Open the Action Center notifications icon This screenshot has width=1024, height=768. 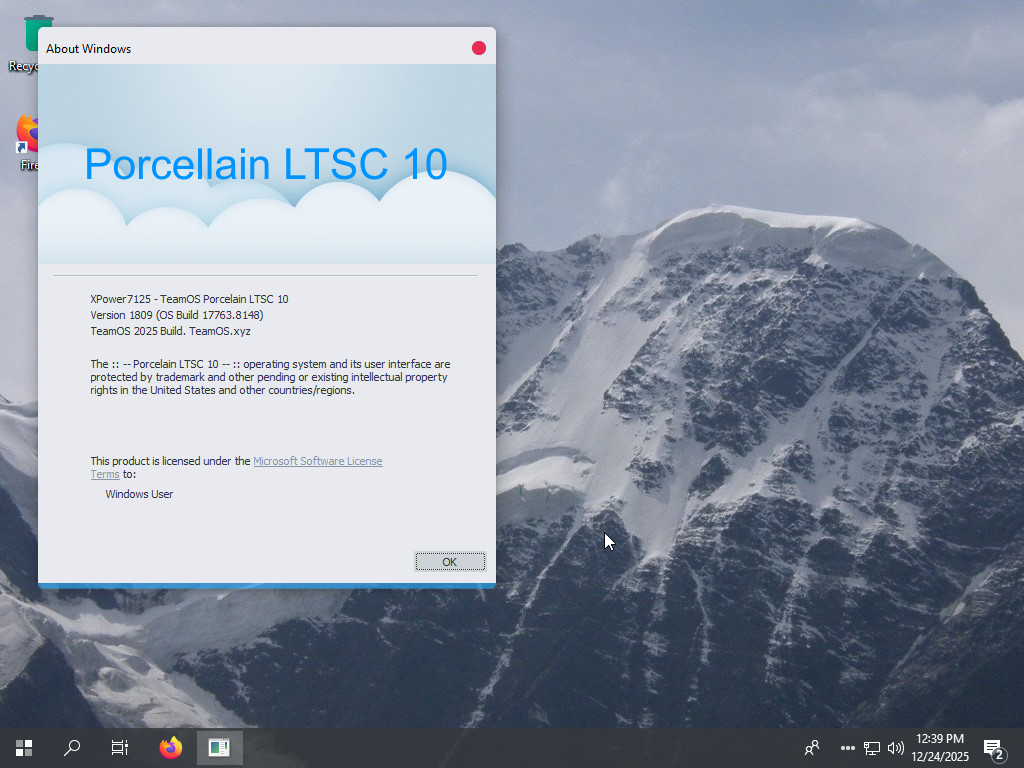click(993, 748)
